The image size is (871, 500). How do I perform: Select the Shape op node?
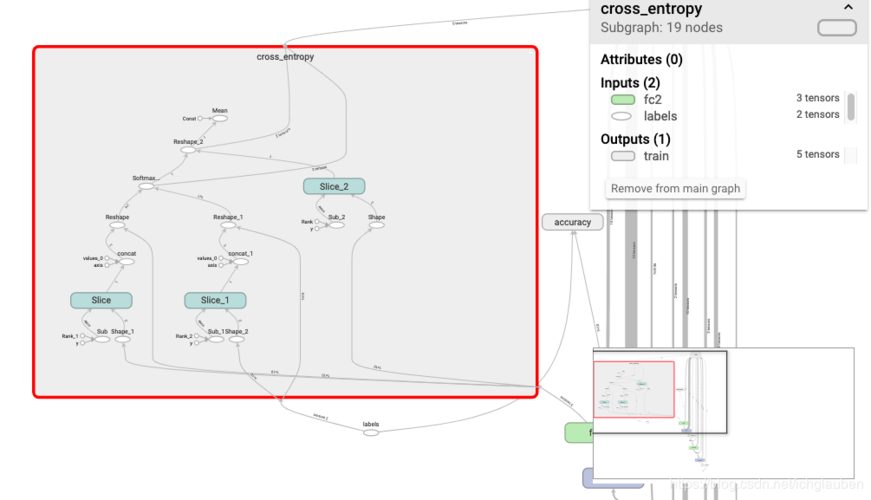(377, 225)
